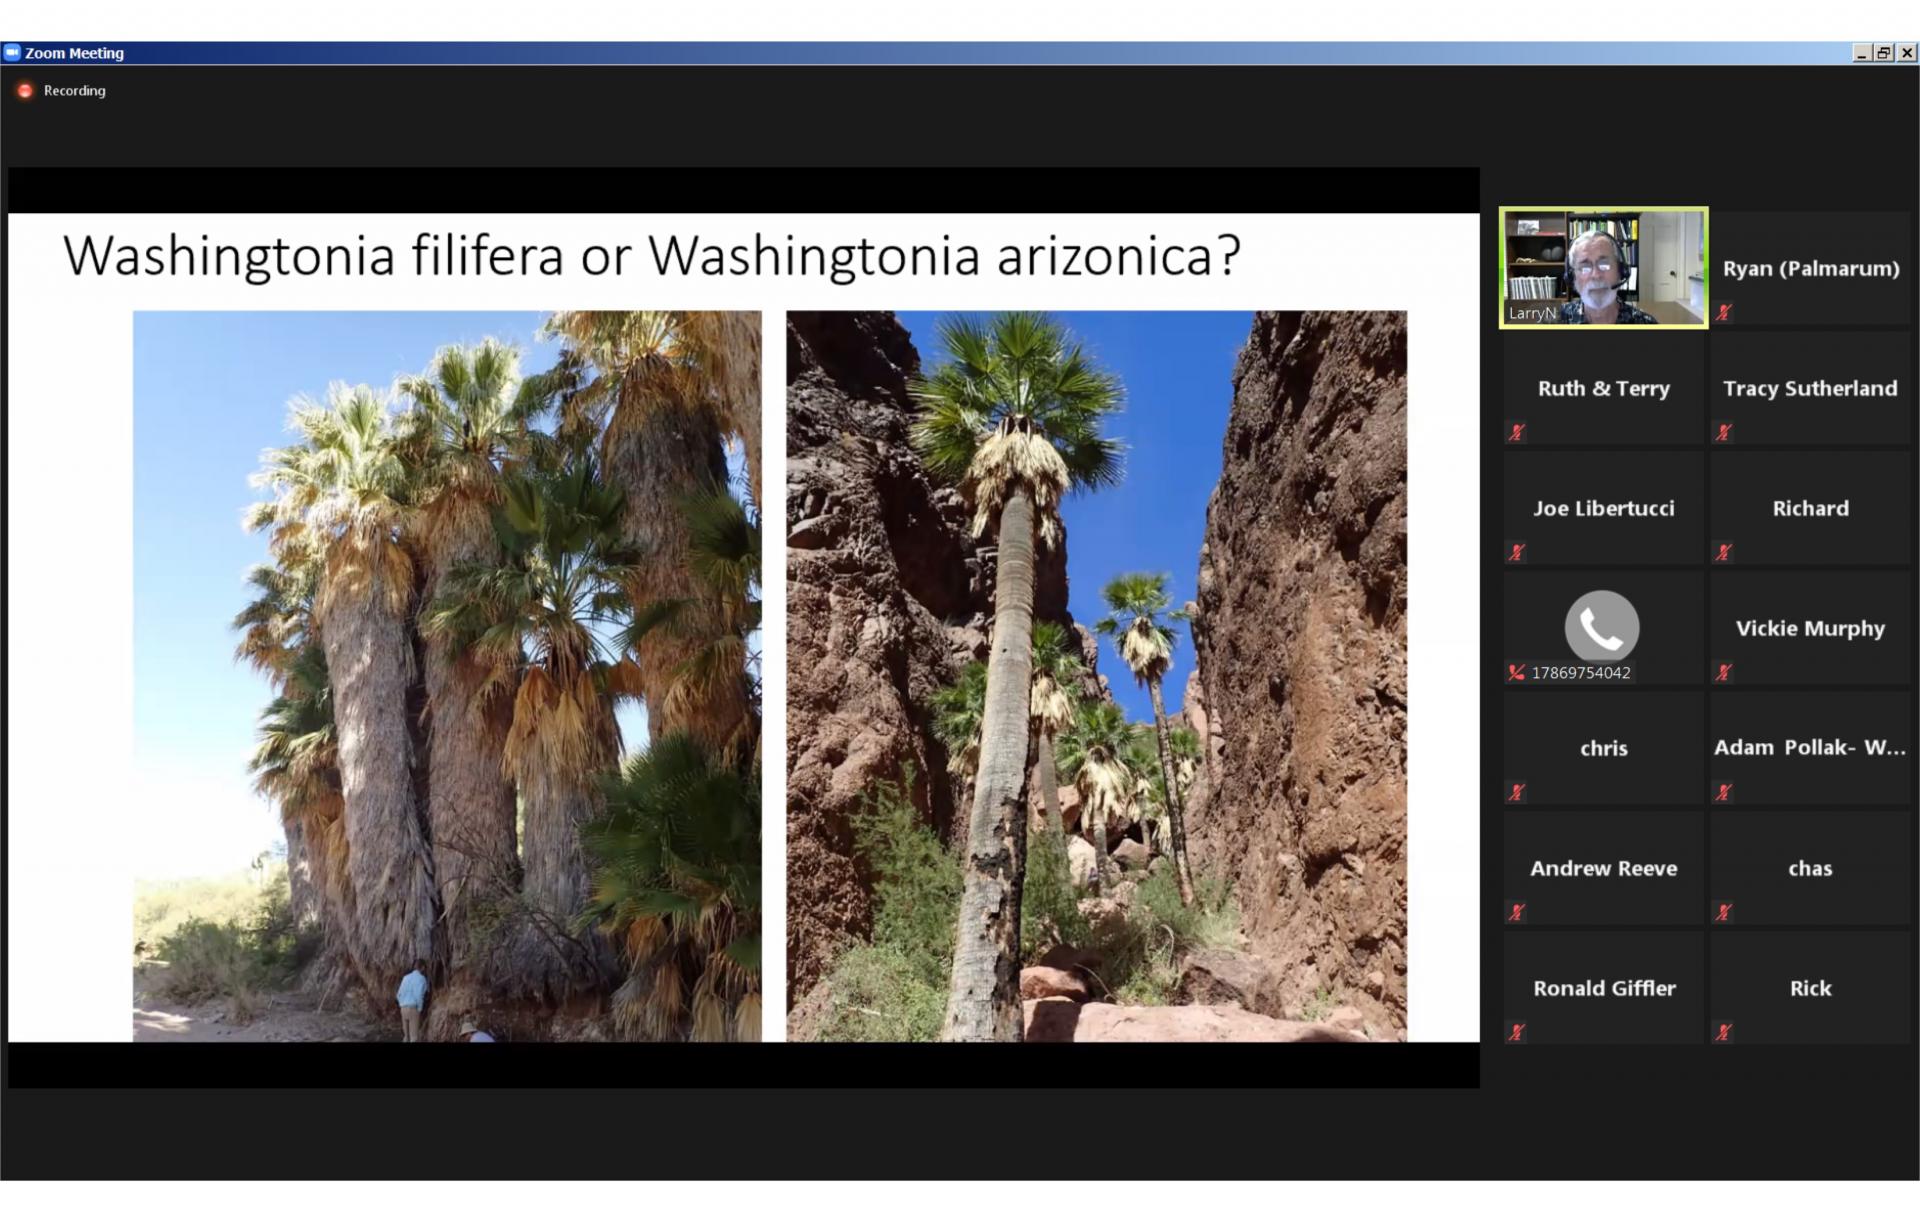
Task: Click muted mic icon on Joe Libertucci
Action: coord(1517,553)
